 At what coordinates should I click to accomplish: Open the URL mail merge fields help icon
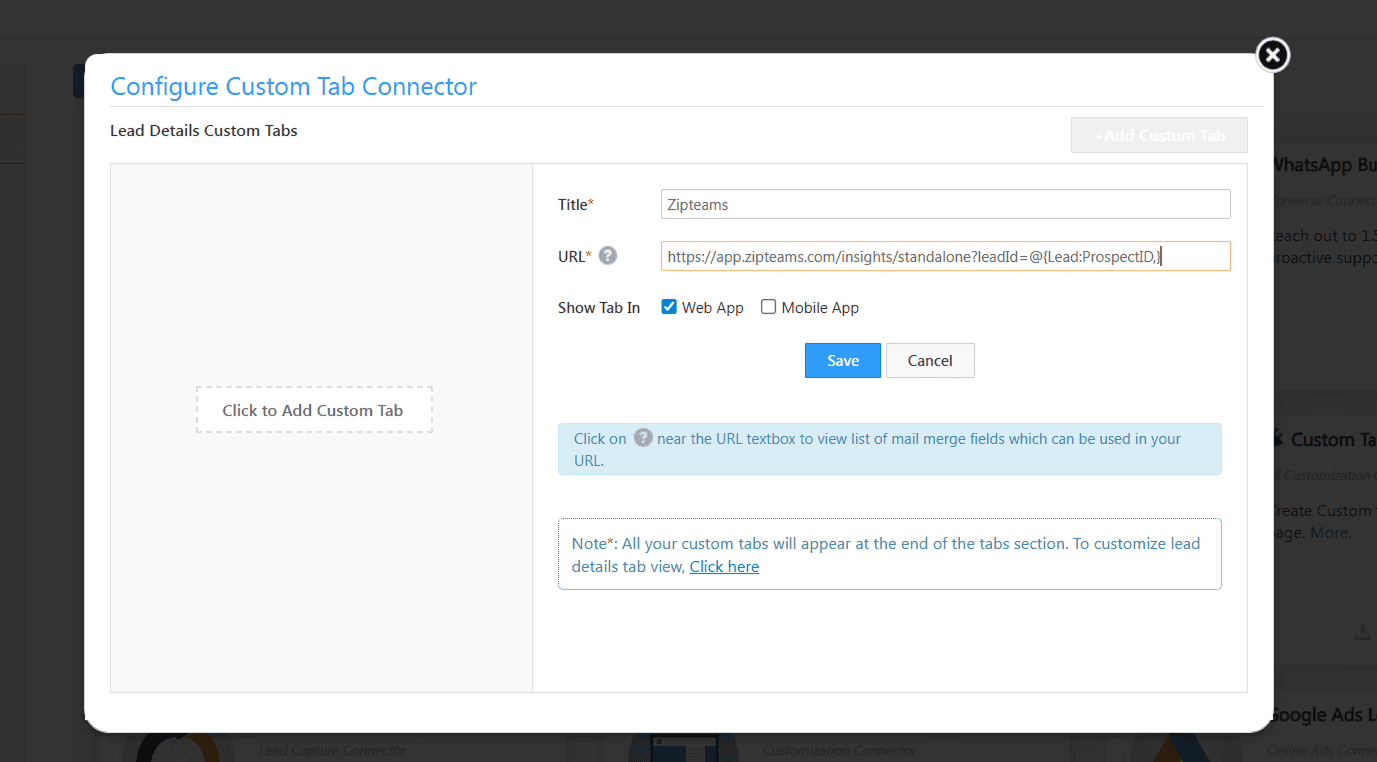pyautogui.click(x=608, y=255)
